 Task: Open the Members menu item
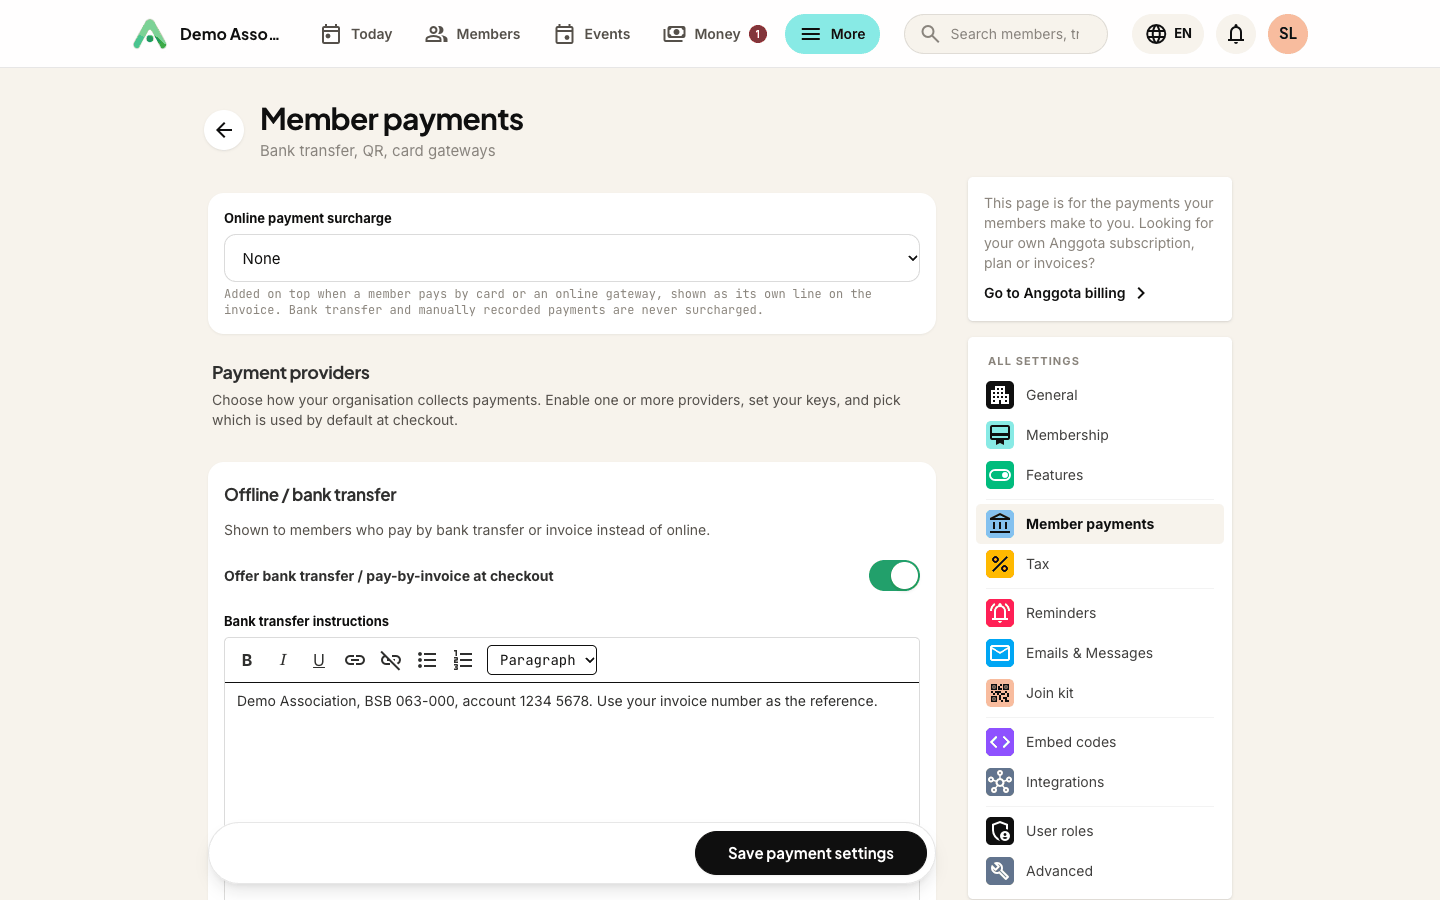coord(472,34)
